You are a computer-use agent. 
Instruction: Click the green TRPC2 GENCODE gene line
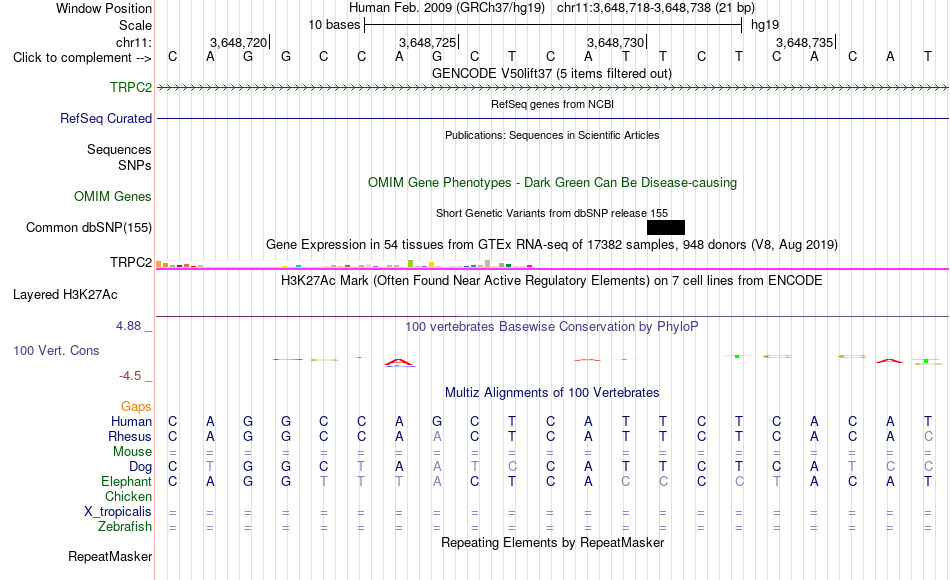click(552, 88)
